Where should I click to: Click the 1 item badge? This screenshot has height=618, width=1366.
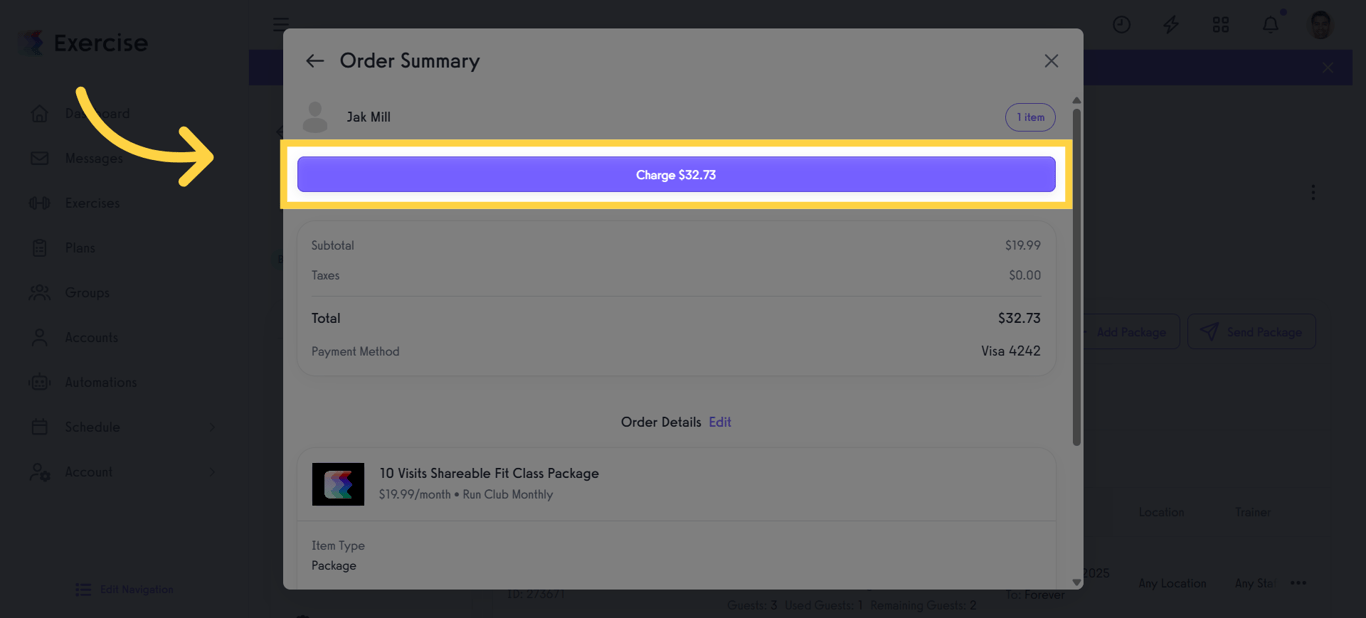[1030, 117]
